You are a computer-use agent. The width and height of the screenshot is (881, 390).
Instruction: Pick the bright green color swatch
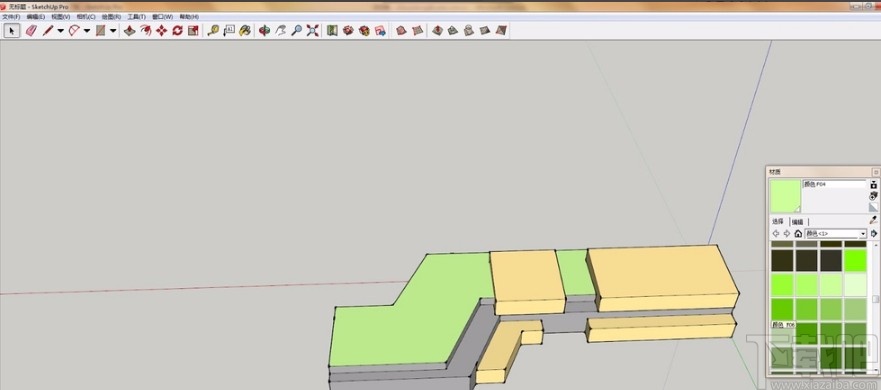855,260
